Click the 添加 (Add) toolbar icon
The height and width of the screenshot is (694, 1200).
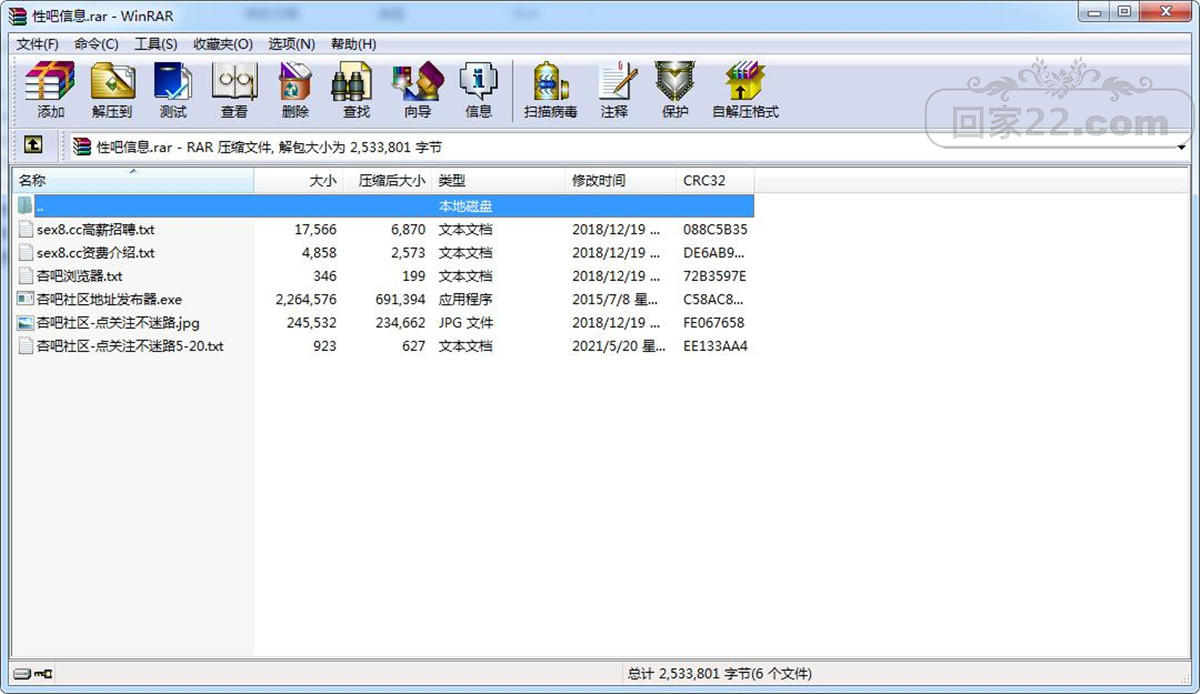pyautogui.click(x=50, y=82)
